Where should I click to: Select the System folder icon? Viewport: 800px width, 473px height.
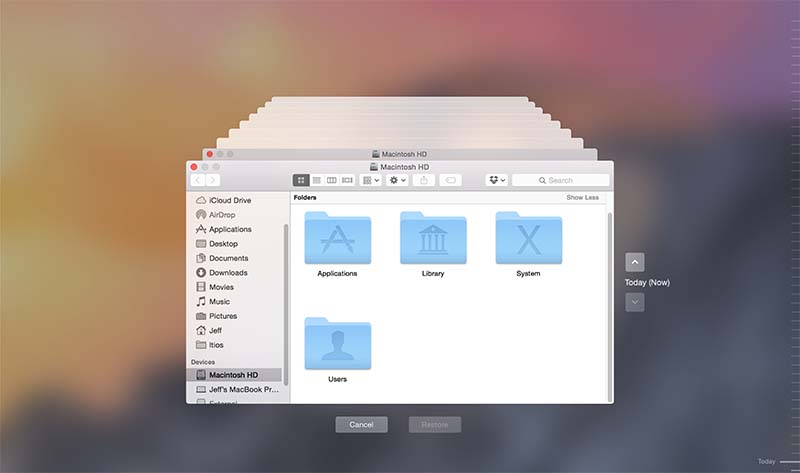point(529,238)
